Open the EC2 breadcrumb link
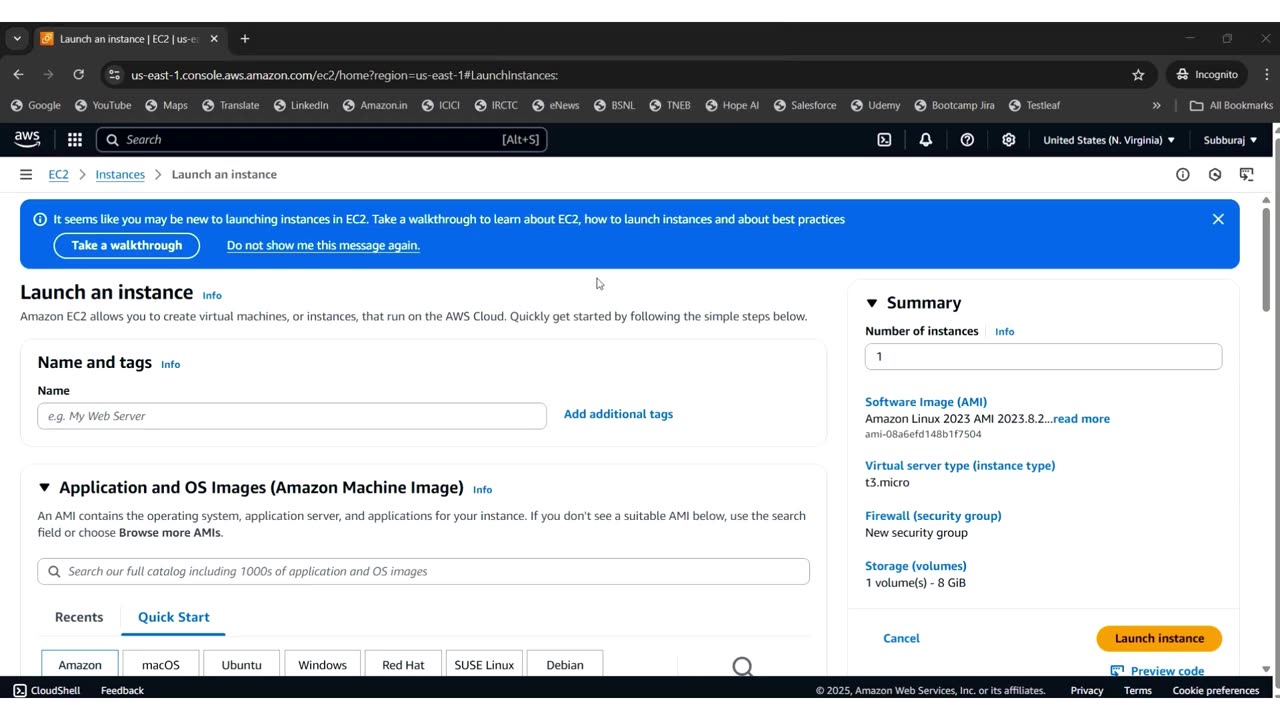 pos(59,174)
